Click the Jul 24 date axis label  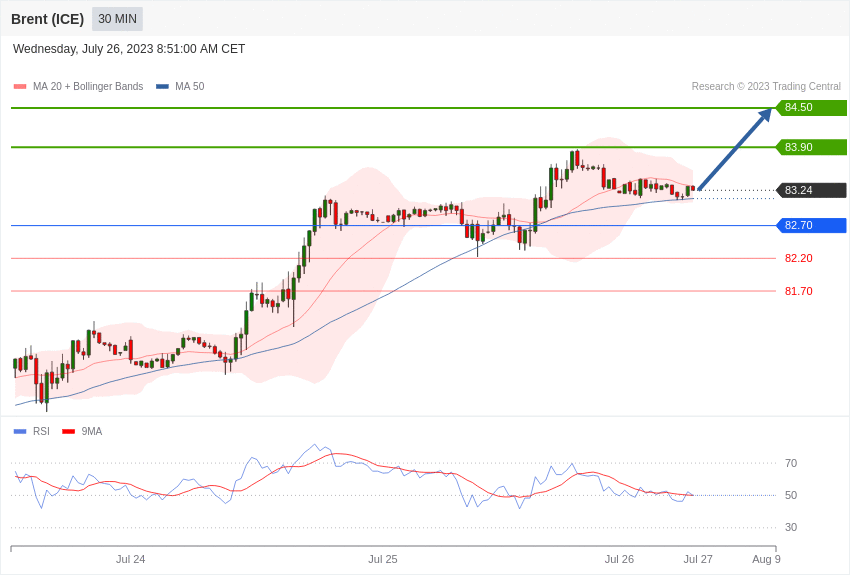coord(130,559)
